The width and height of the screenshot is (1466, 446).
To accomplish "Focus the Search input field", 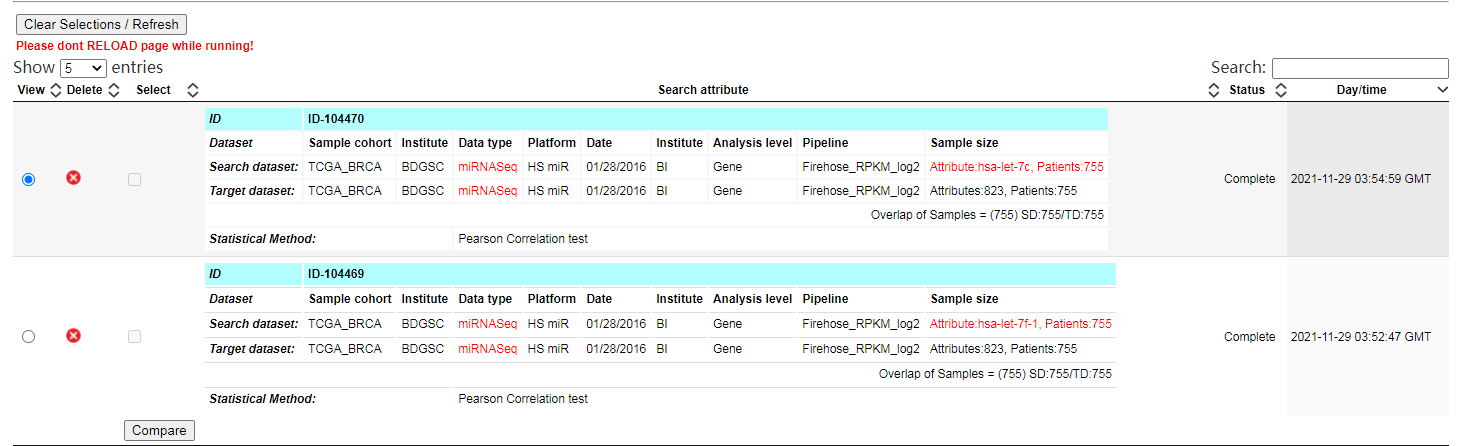I will (1360, 68).
